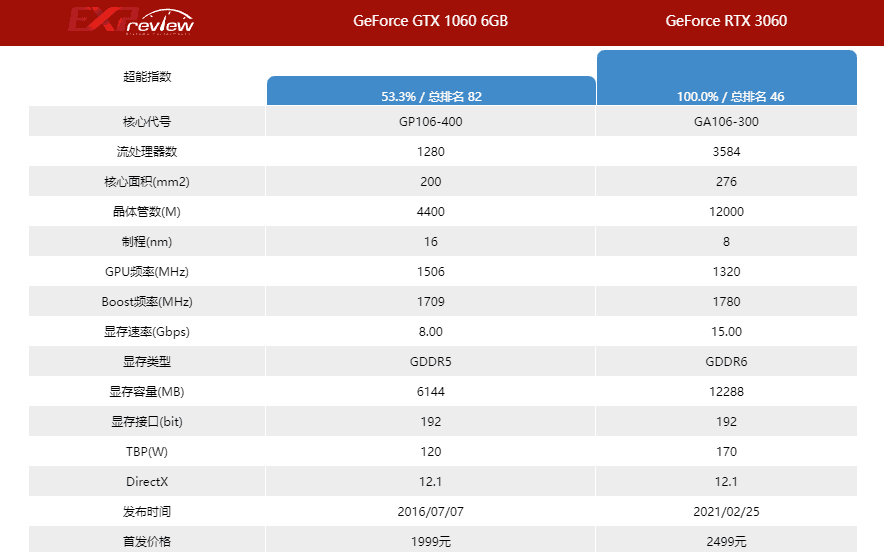Select the GeForce RTX 3060 column header
This screenshot has width=884, height=552.
pos(726,21)
